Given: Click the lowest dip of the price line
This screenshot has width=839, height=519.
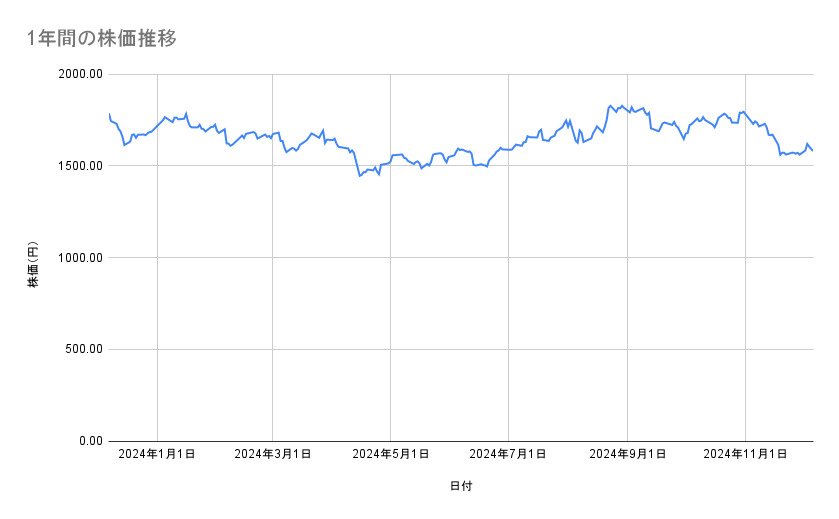Looking at the screenshot, I should (360, 176).
